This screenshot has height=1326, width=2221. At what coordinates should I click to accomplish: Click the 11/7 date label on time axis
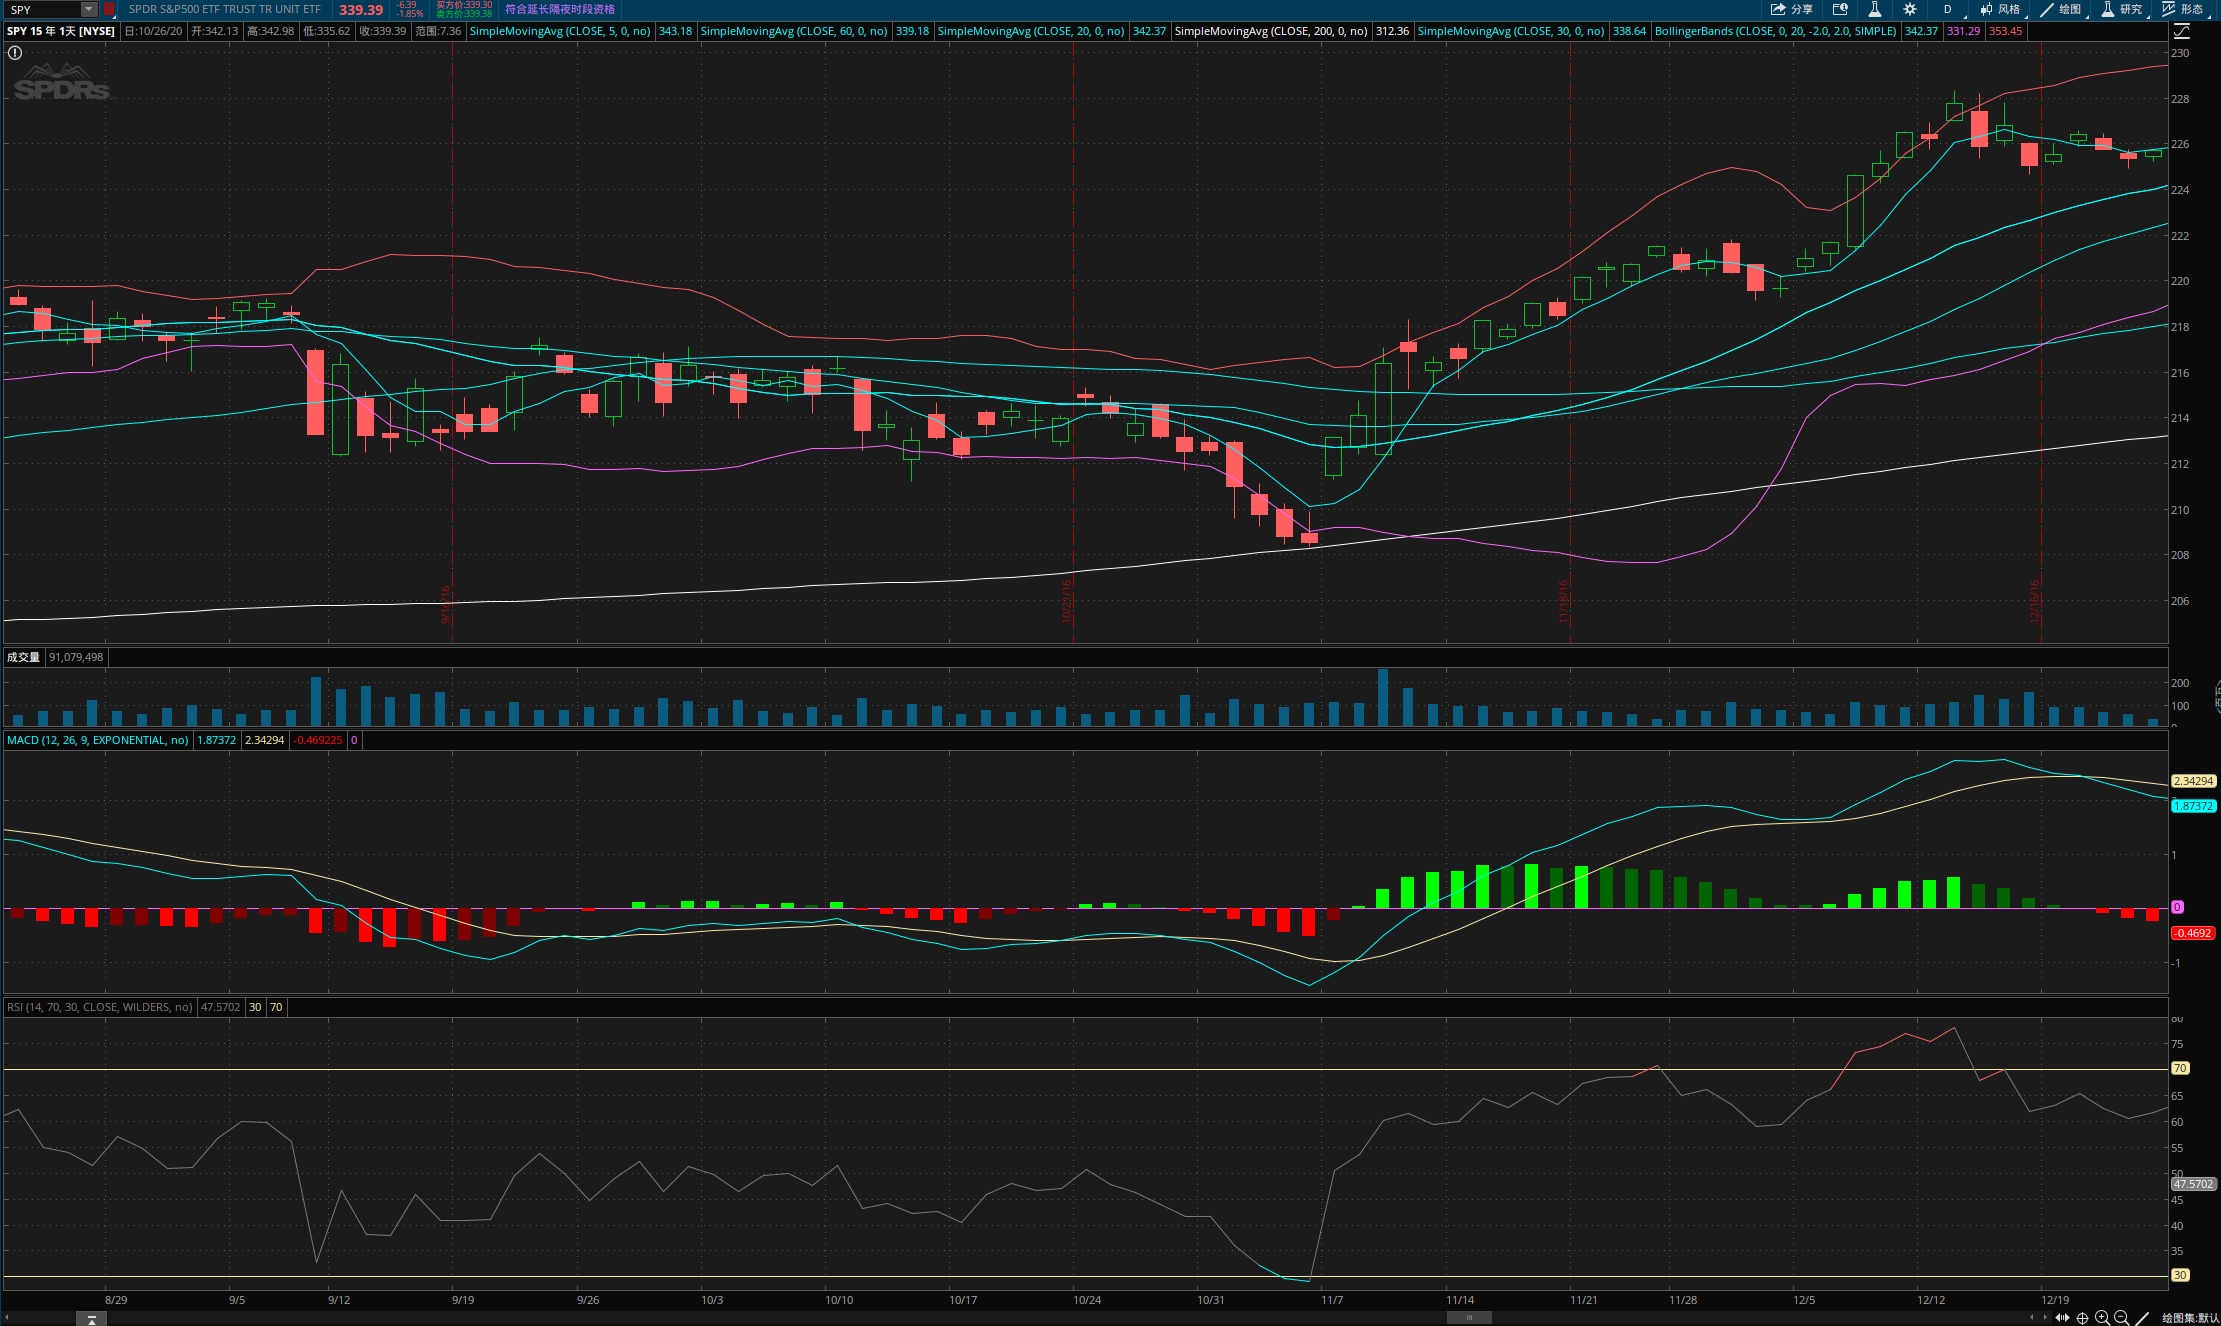pyautogui.click(x=1331, y=1300)
